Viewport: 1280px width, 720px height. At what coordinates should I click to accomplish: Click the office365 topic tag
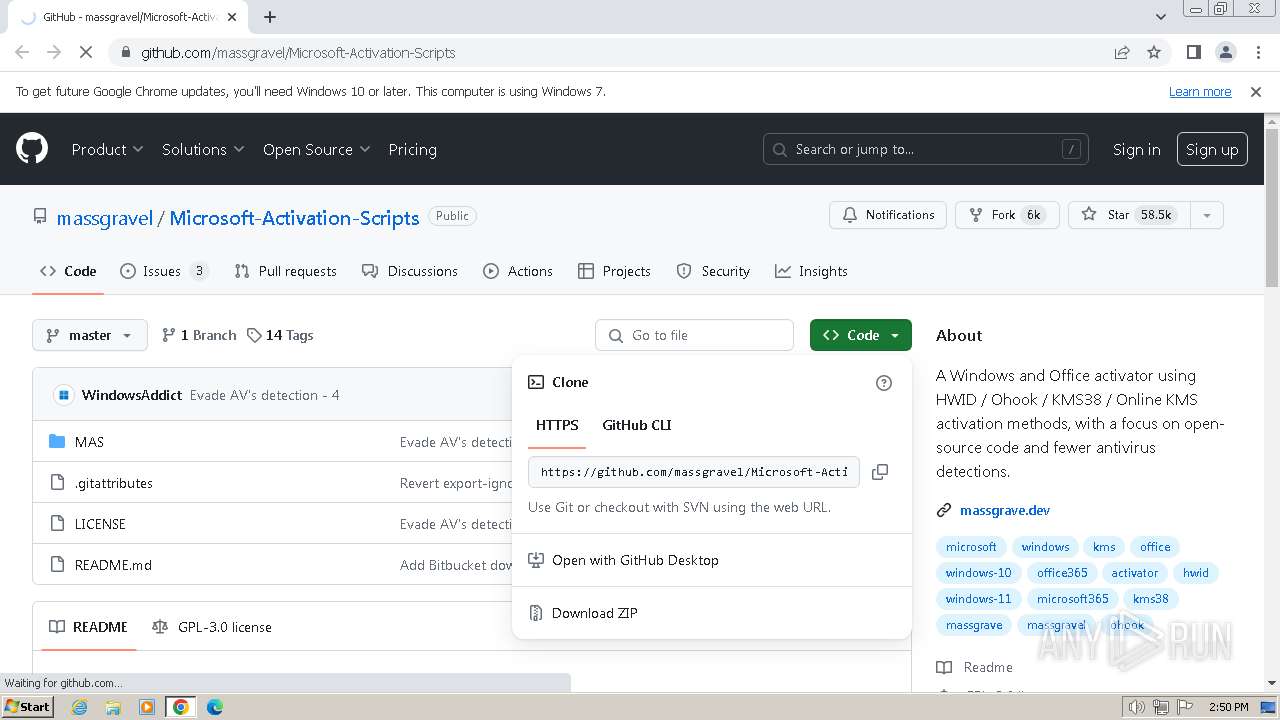click(1062, 573)
